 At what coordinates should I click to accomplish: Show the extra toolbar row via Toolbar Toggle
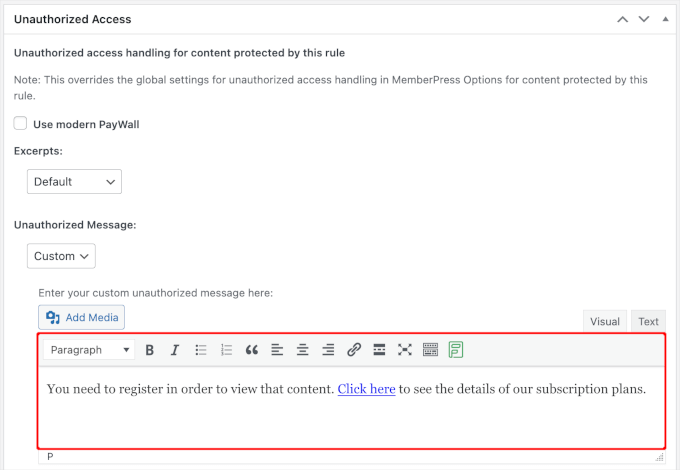[x=430, y=350]
